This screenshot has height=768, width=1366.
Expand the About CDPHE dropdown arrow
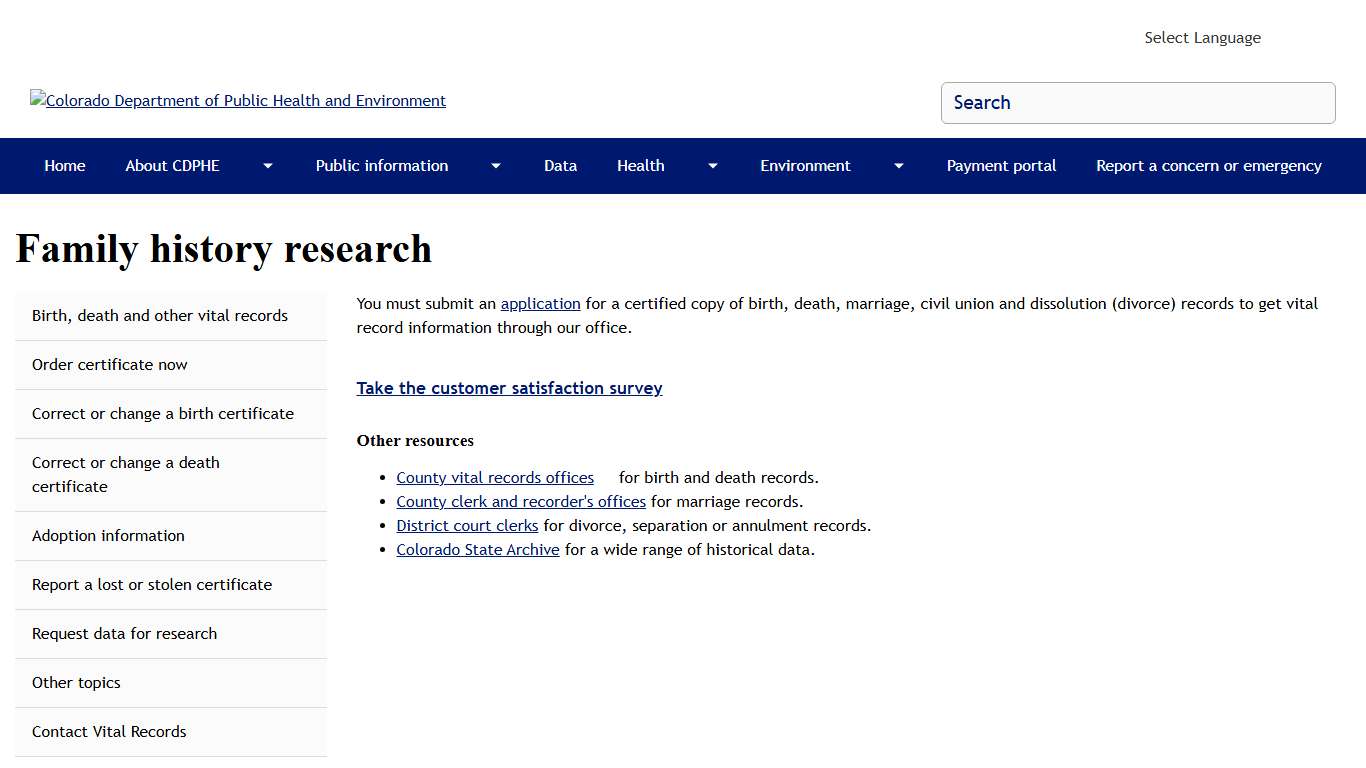click(x=267, y=166)
